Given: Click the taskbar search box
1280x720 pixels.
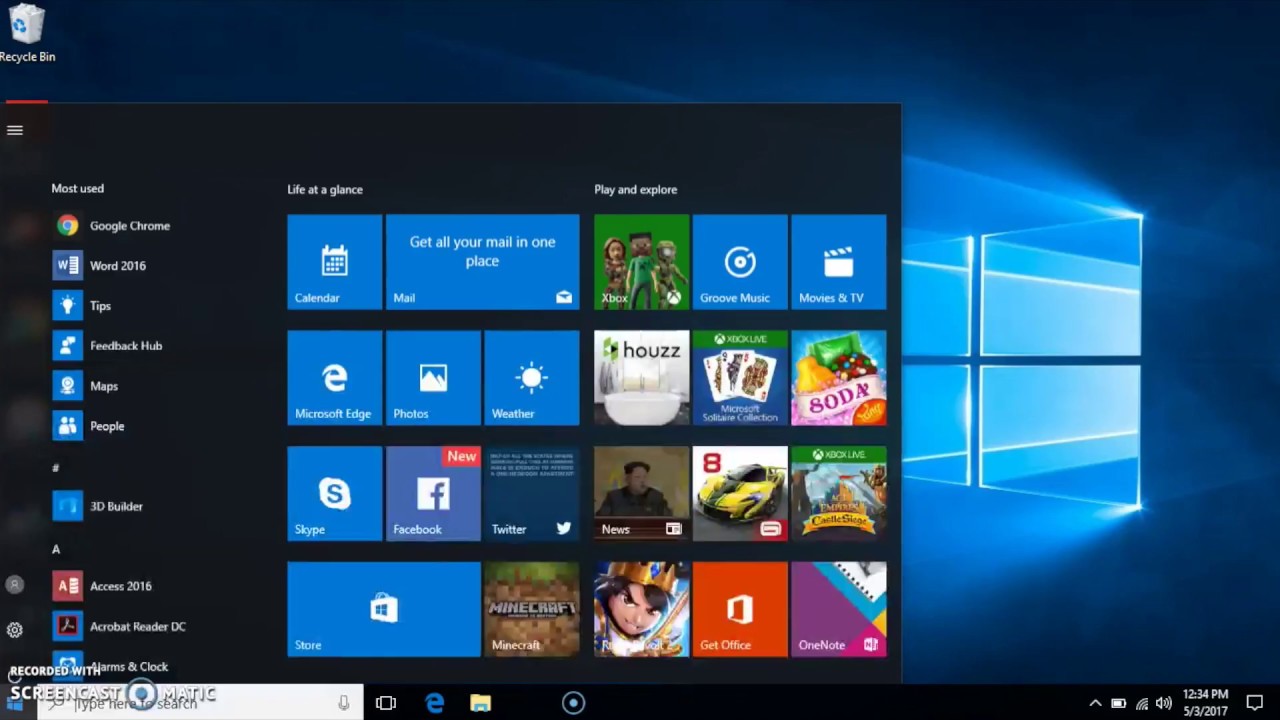Looking at the screenshot, I should (200, 703).
